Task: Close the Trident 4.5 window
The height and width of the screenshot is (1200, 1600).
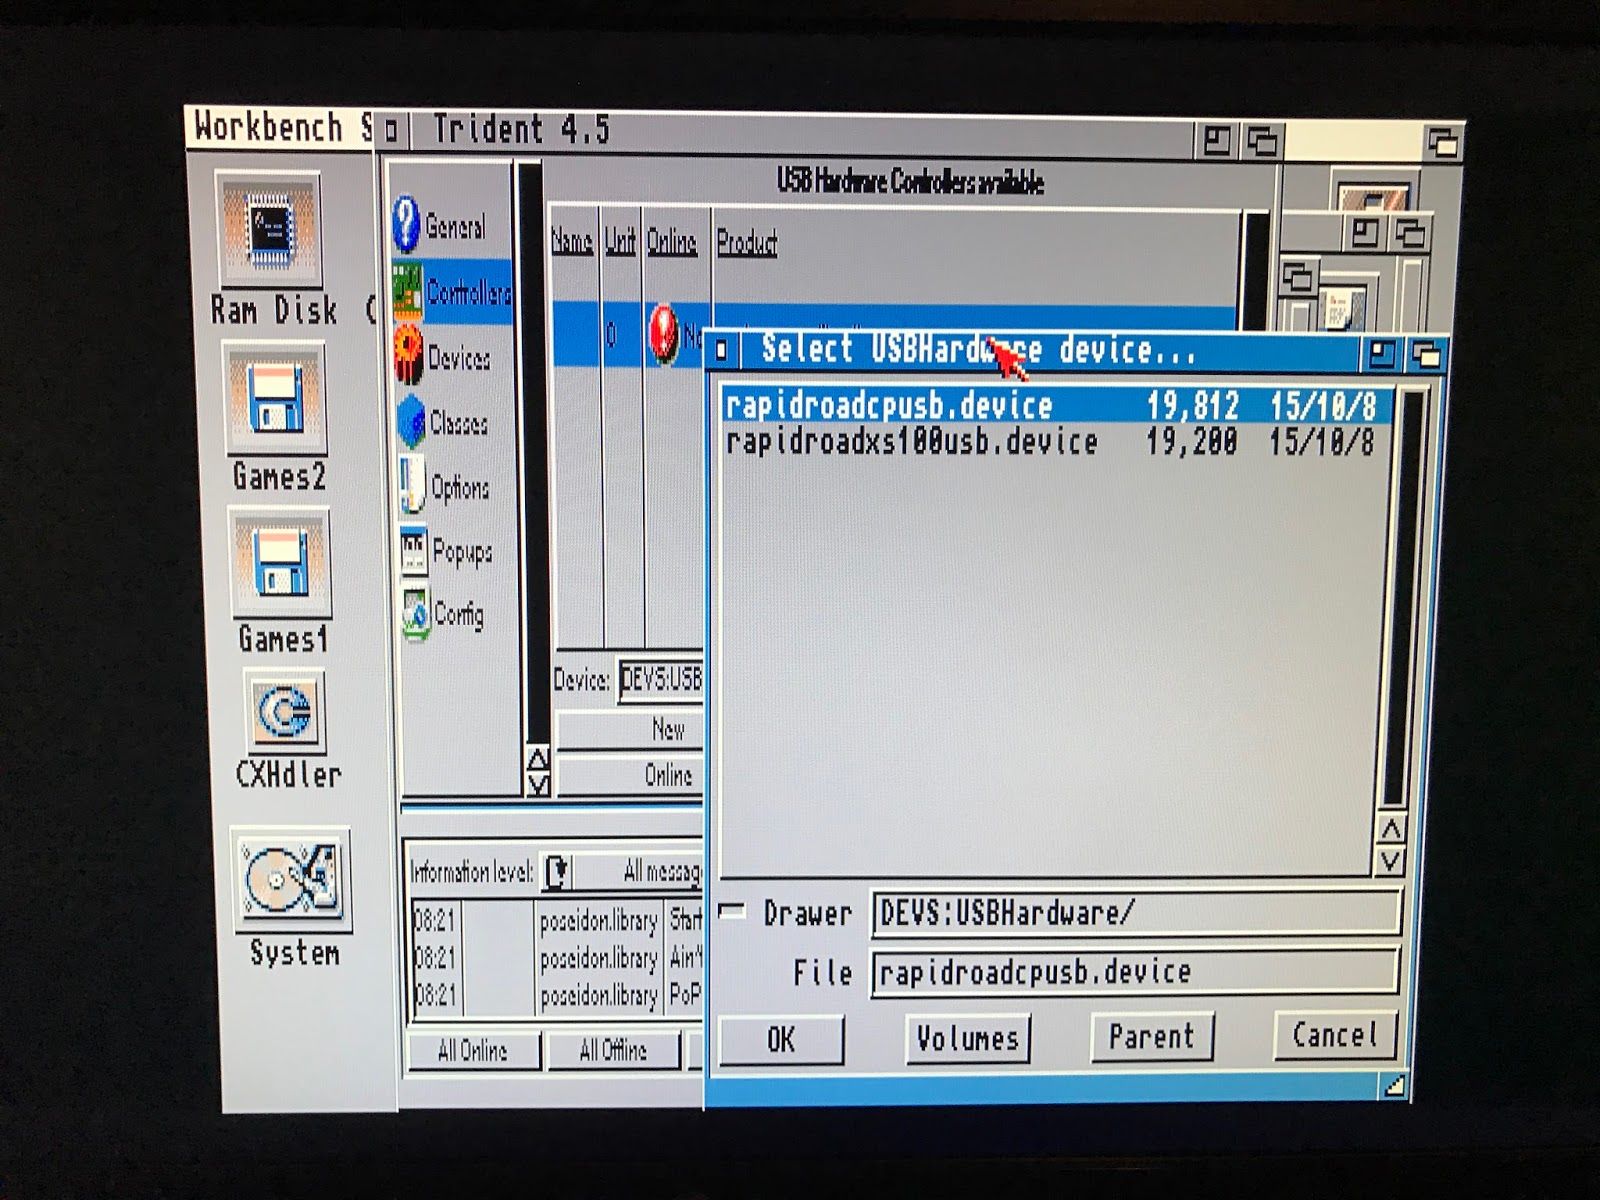Action: [391, 130]
